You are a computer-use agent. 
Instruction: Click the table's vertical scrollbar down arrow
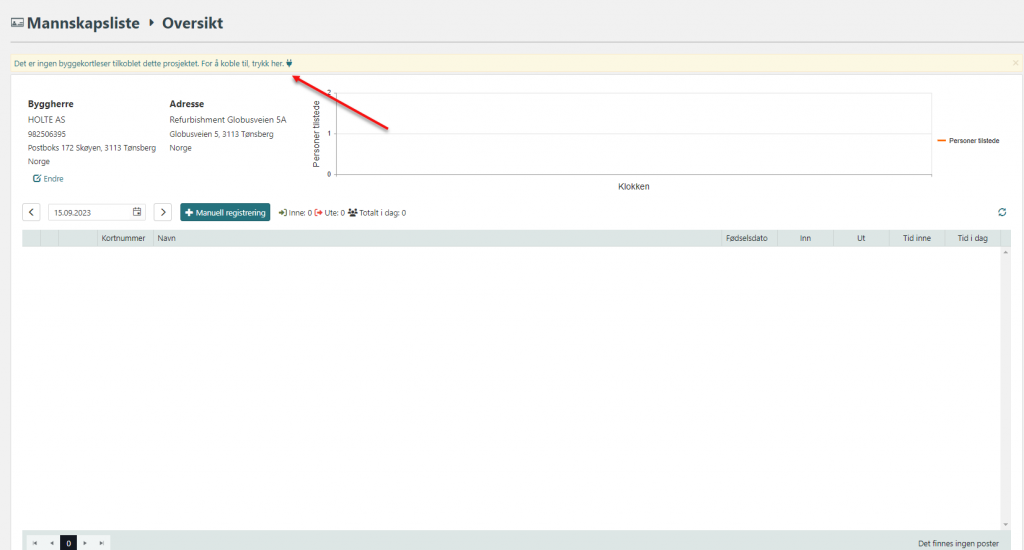[x=1005, y=524]
